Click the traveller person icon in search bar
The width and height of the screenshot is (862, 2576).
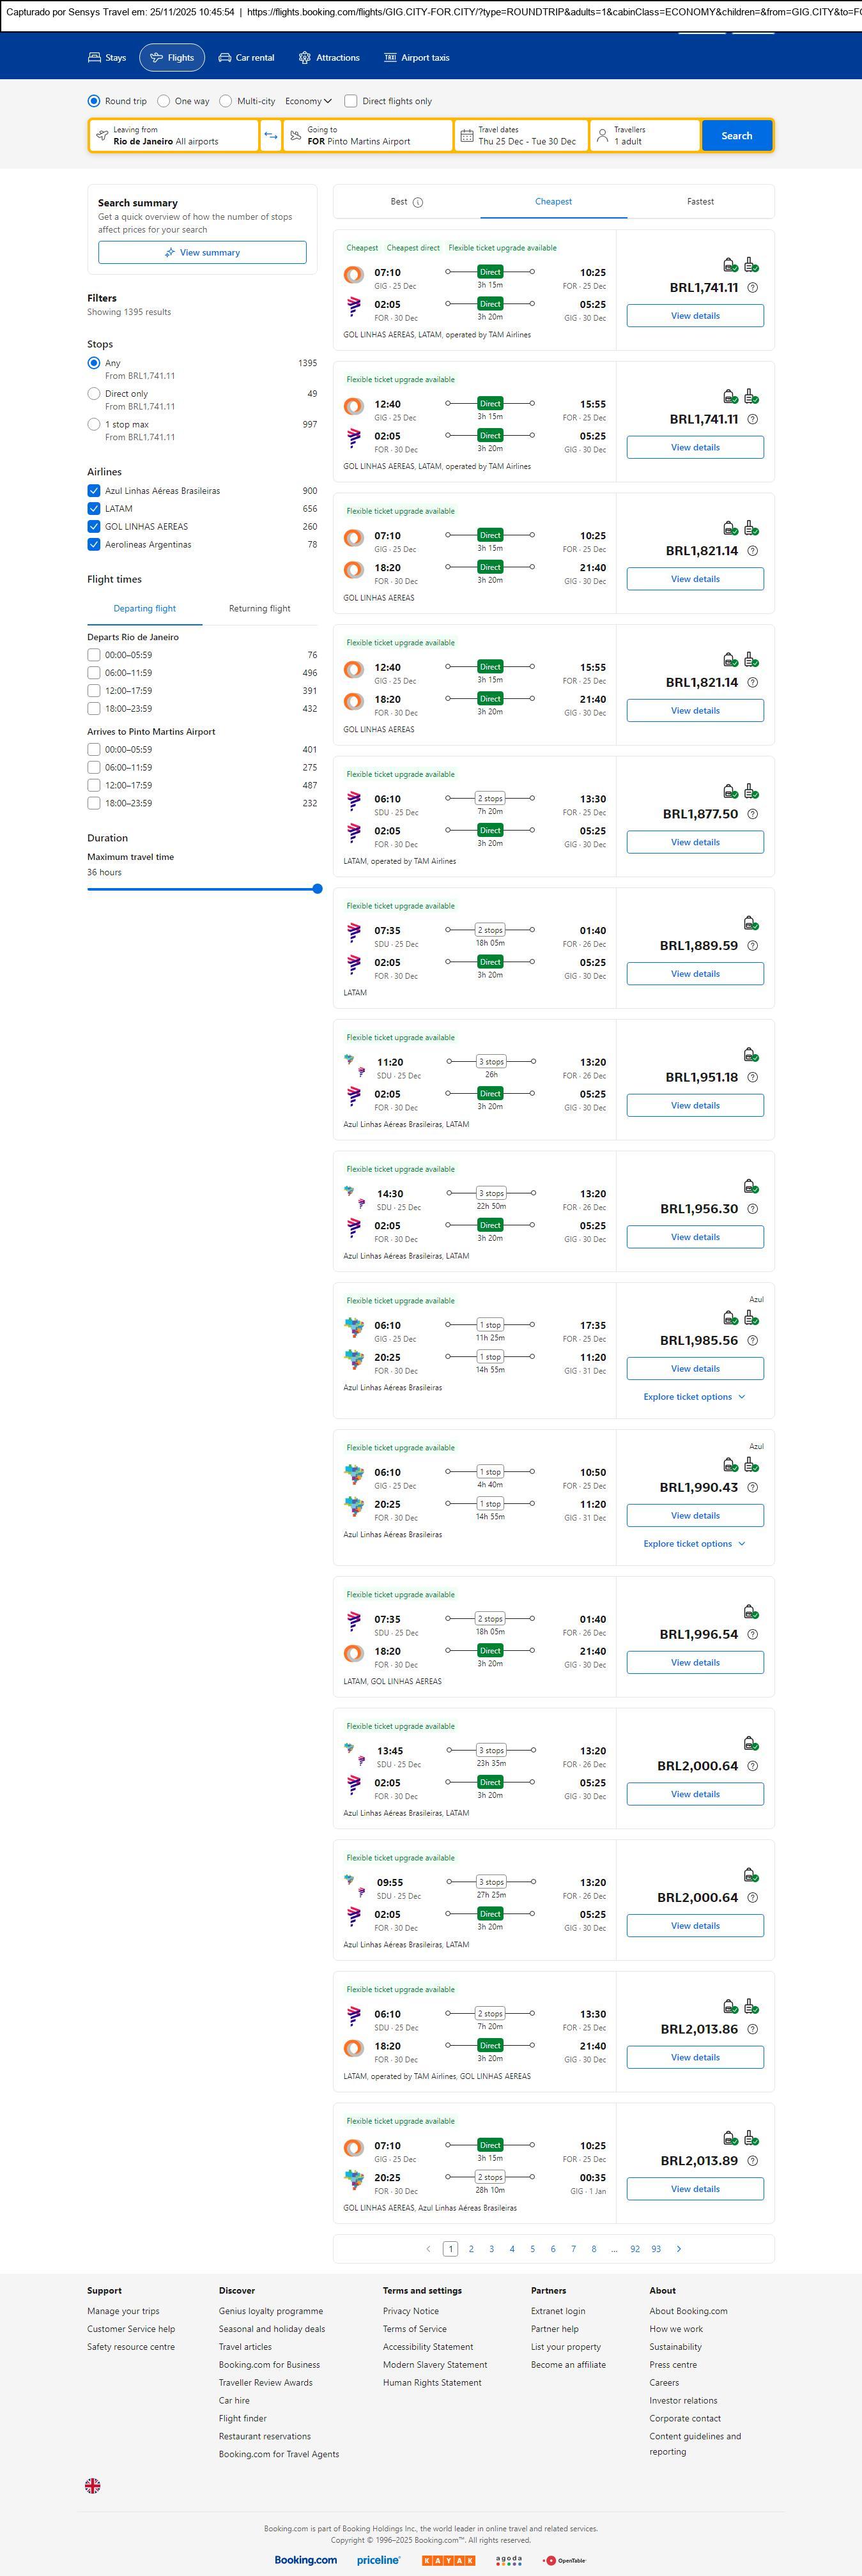(602, 136)
